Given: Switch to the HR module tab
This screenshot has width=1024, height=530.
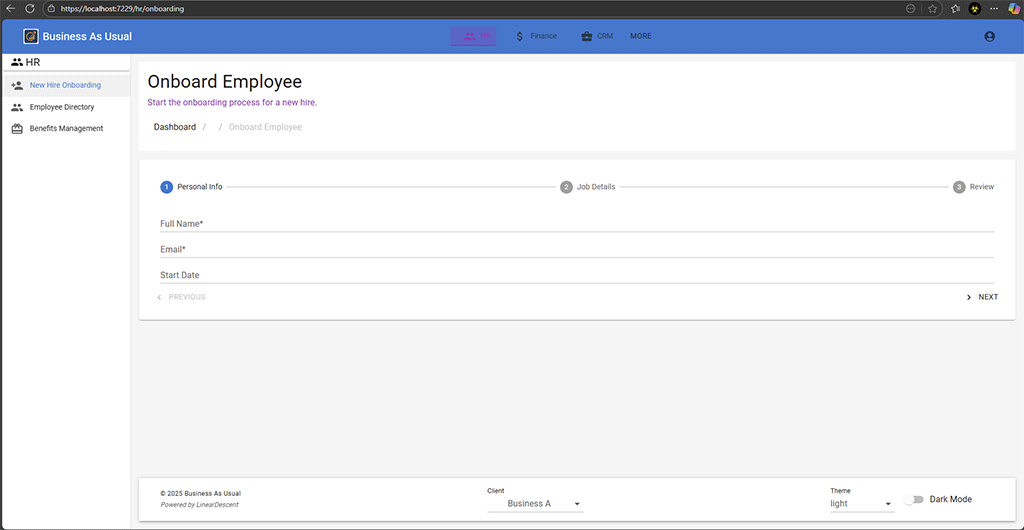Looking at the screenshot, I should [x=474, y=36].
